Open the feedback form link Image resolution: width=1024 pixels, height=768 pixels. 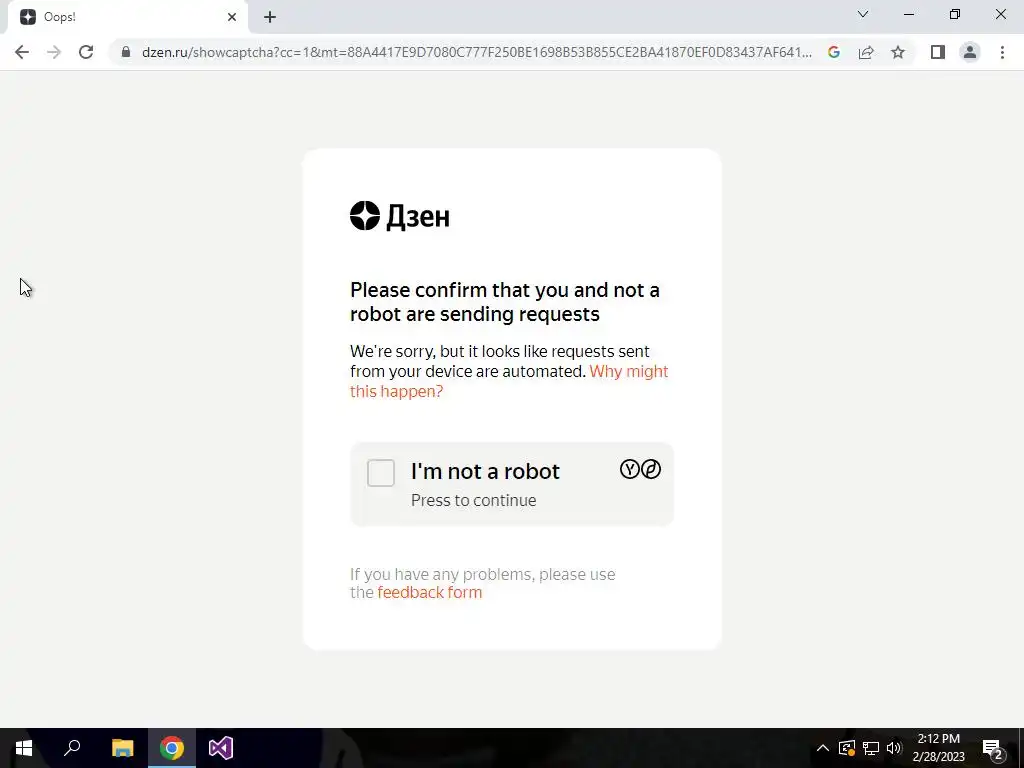430,592
